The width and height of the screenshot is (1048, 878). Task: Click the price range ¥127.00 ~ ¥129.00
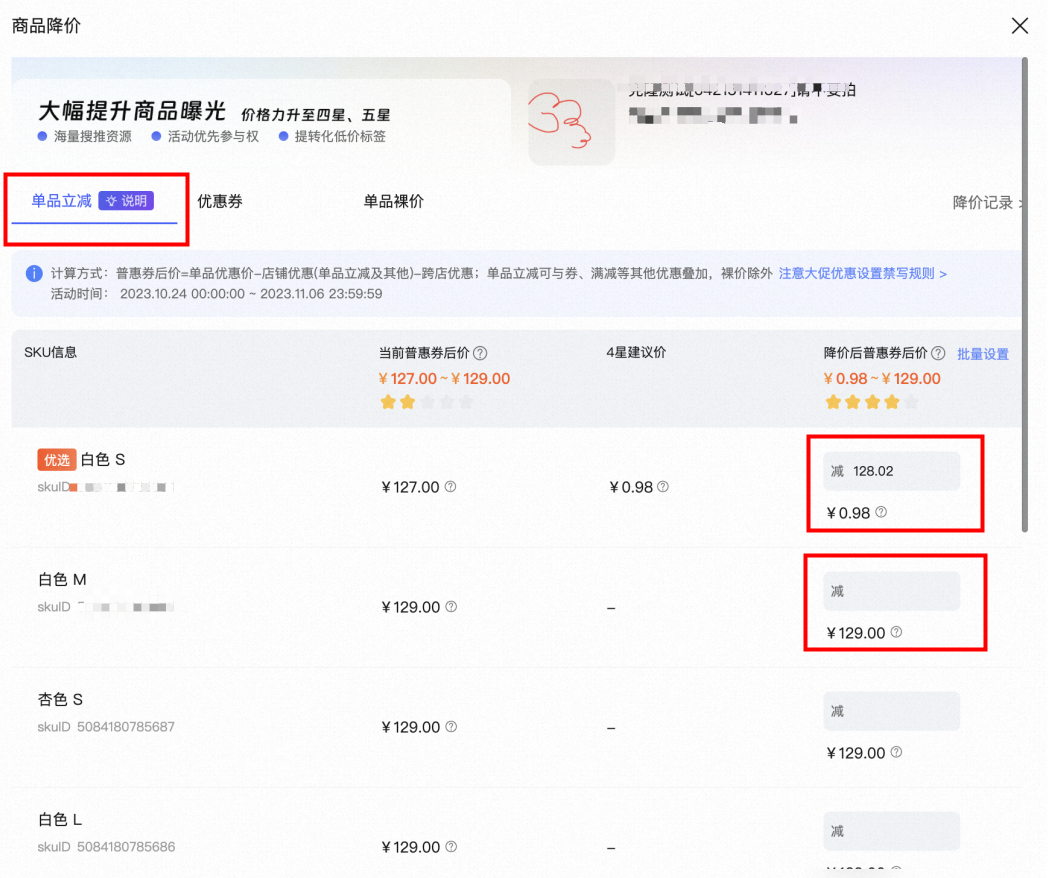(444, 378)
